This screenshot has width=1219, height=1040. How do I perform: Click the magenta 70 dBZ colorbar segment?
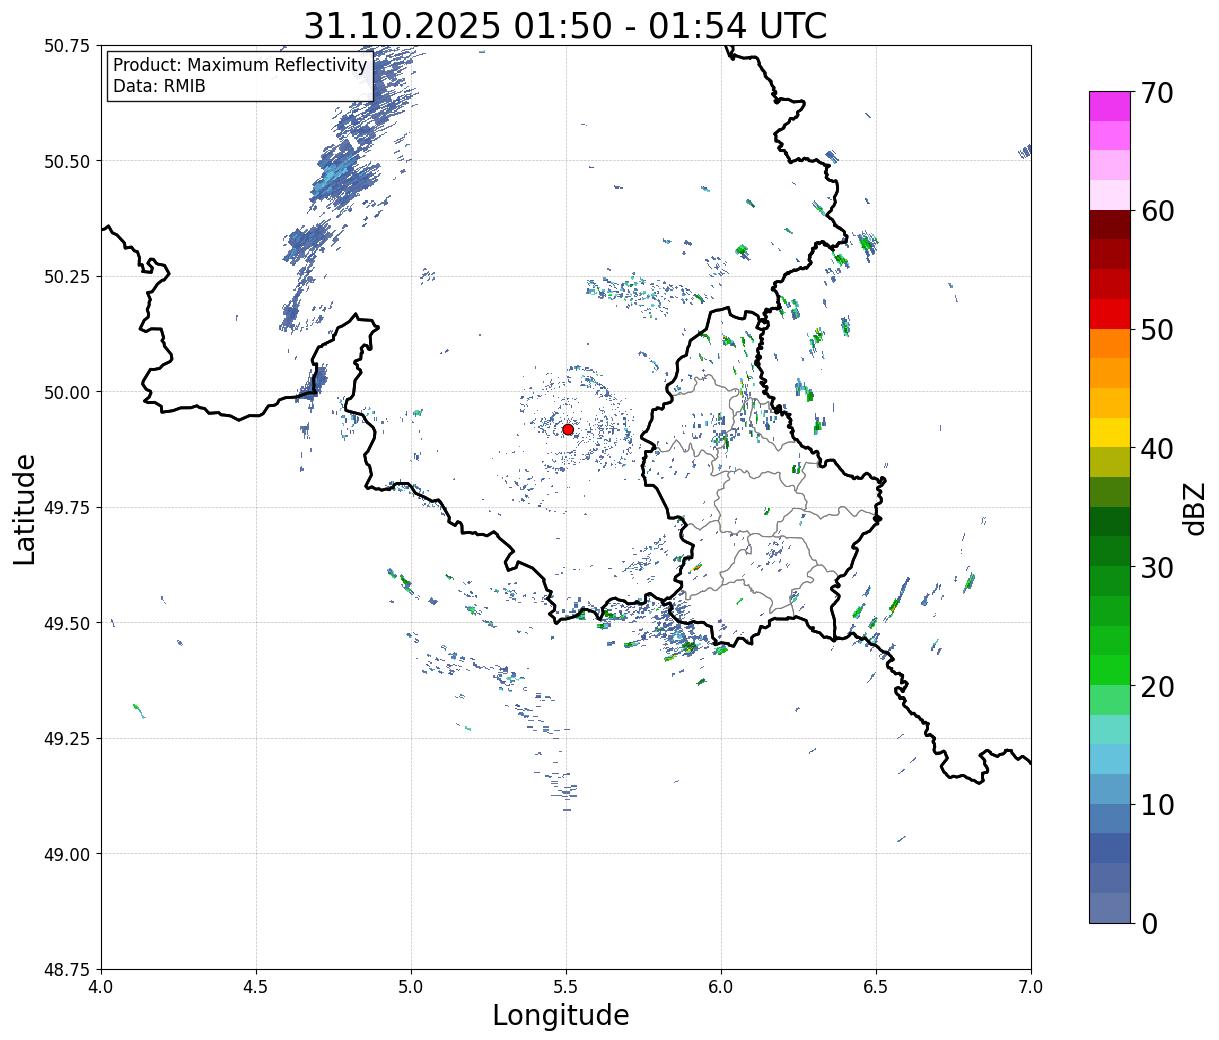point(1110,107)
